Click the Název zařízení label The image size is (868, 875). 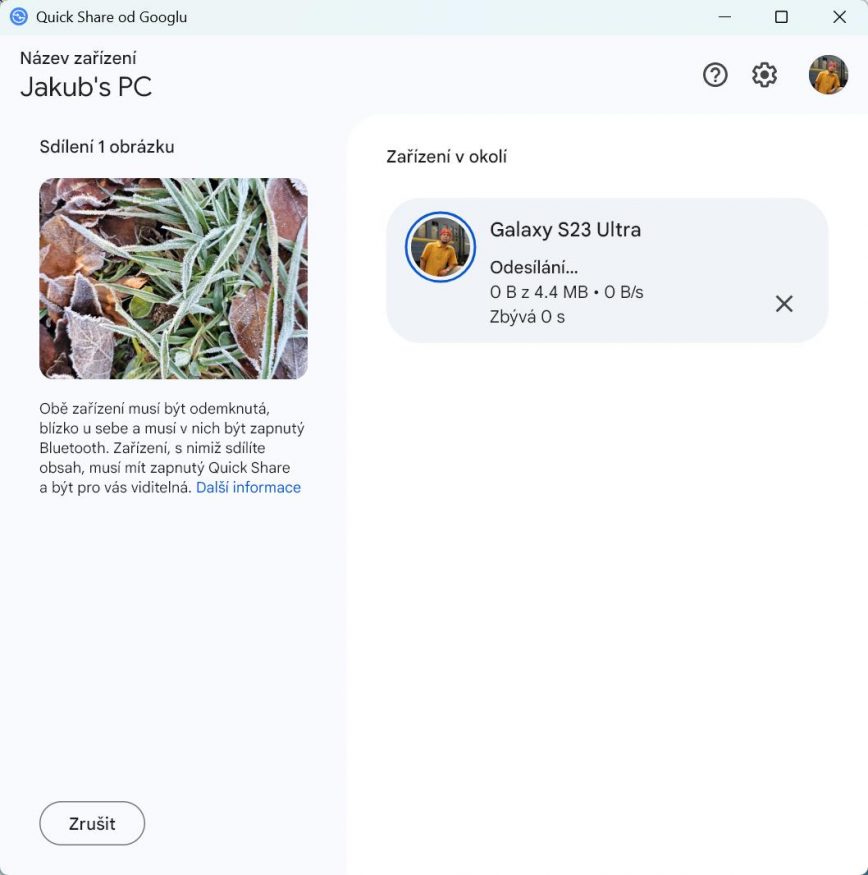78,58
